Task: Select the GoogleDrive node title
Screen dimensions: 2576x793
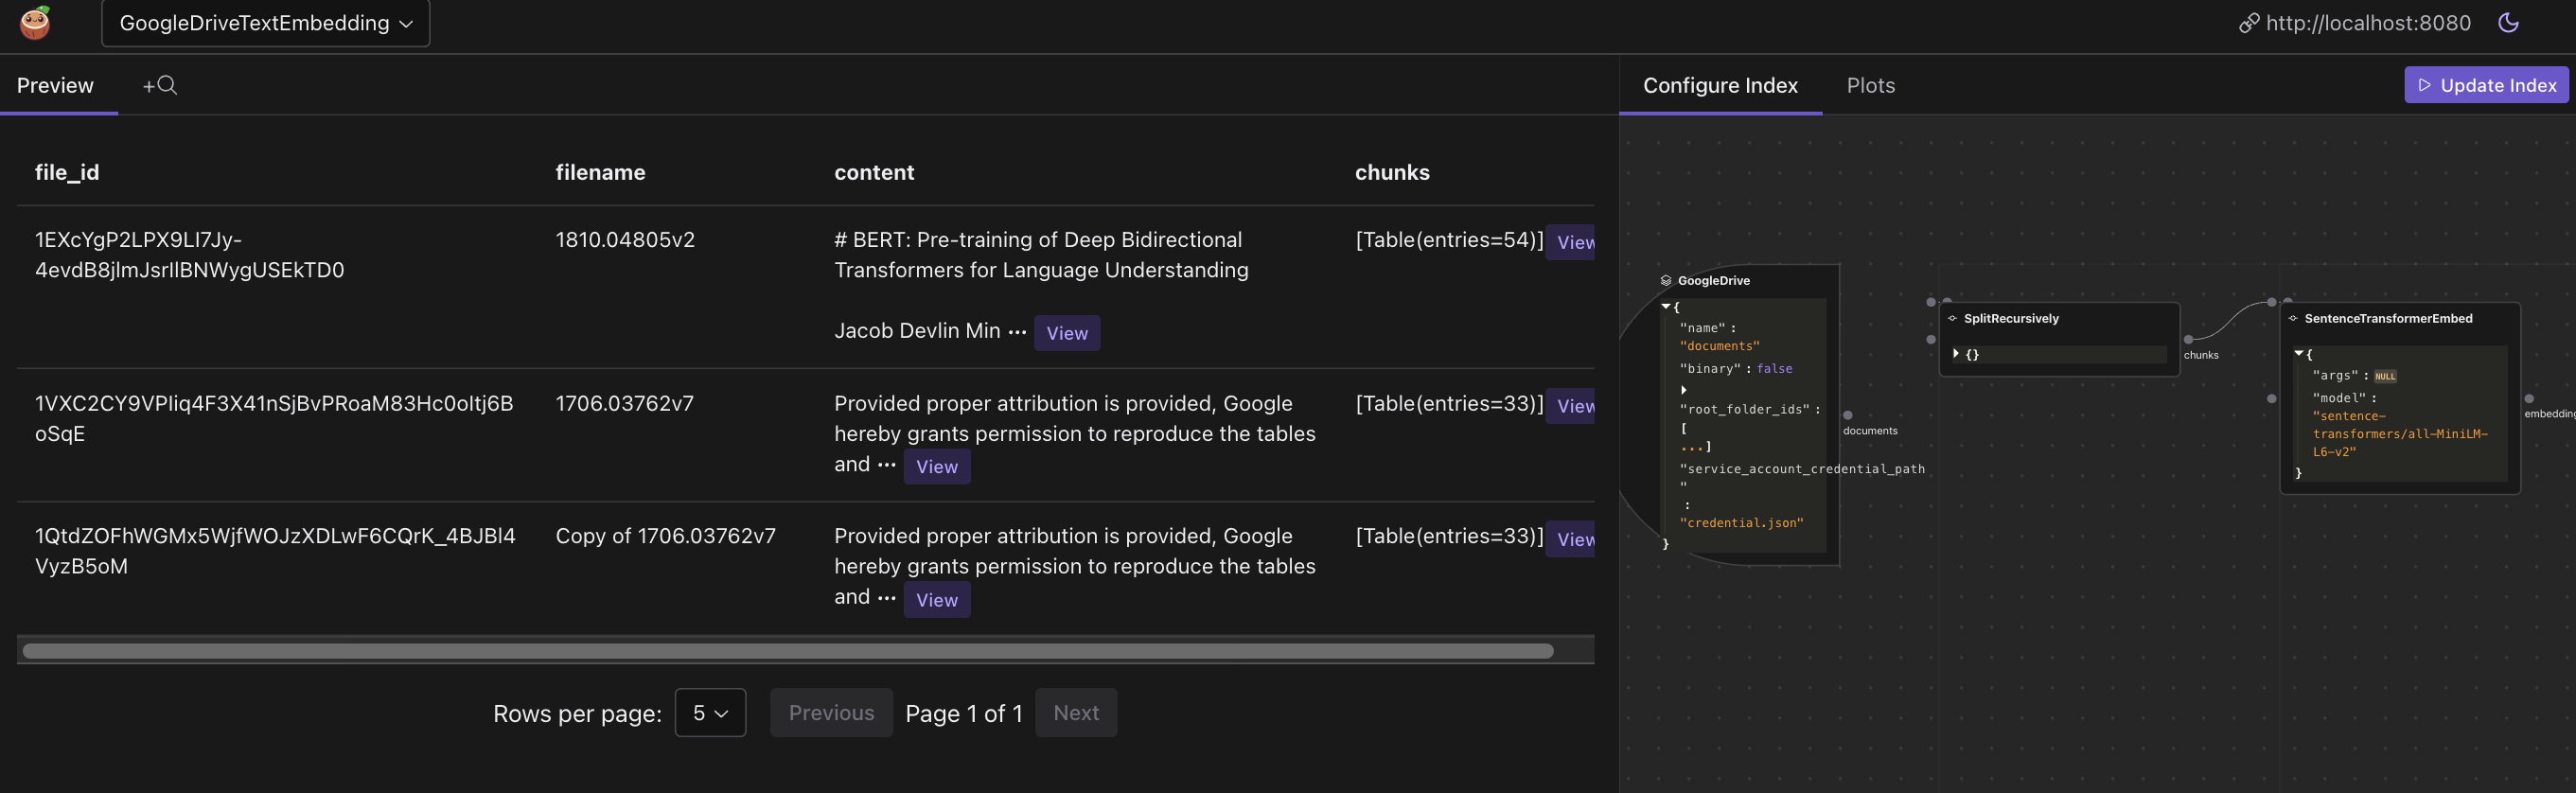Action: coord(1714,281)
